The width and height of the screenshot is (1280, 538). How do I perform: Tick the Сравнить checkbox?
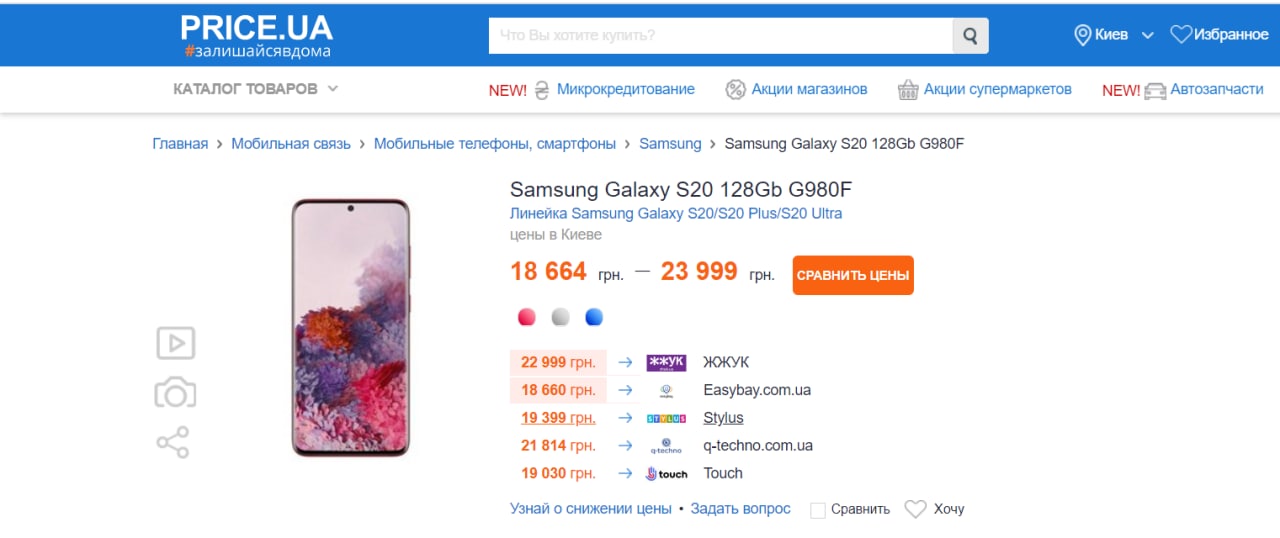818,510
